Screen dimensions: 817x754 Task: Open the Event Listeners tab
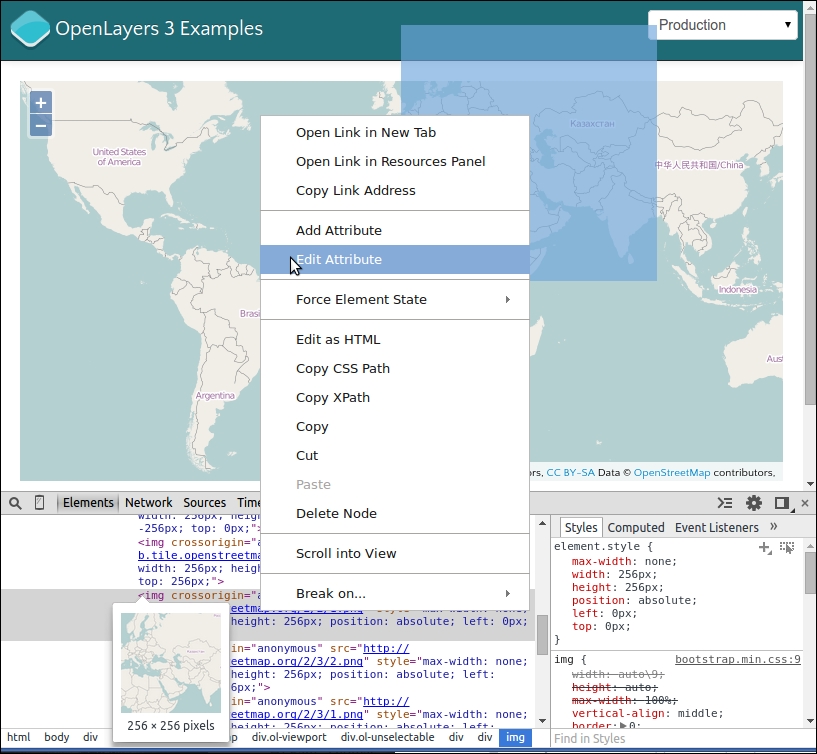pos(715,527)
